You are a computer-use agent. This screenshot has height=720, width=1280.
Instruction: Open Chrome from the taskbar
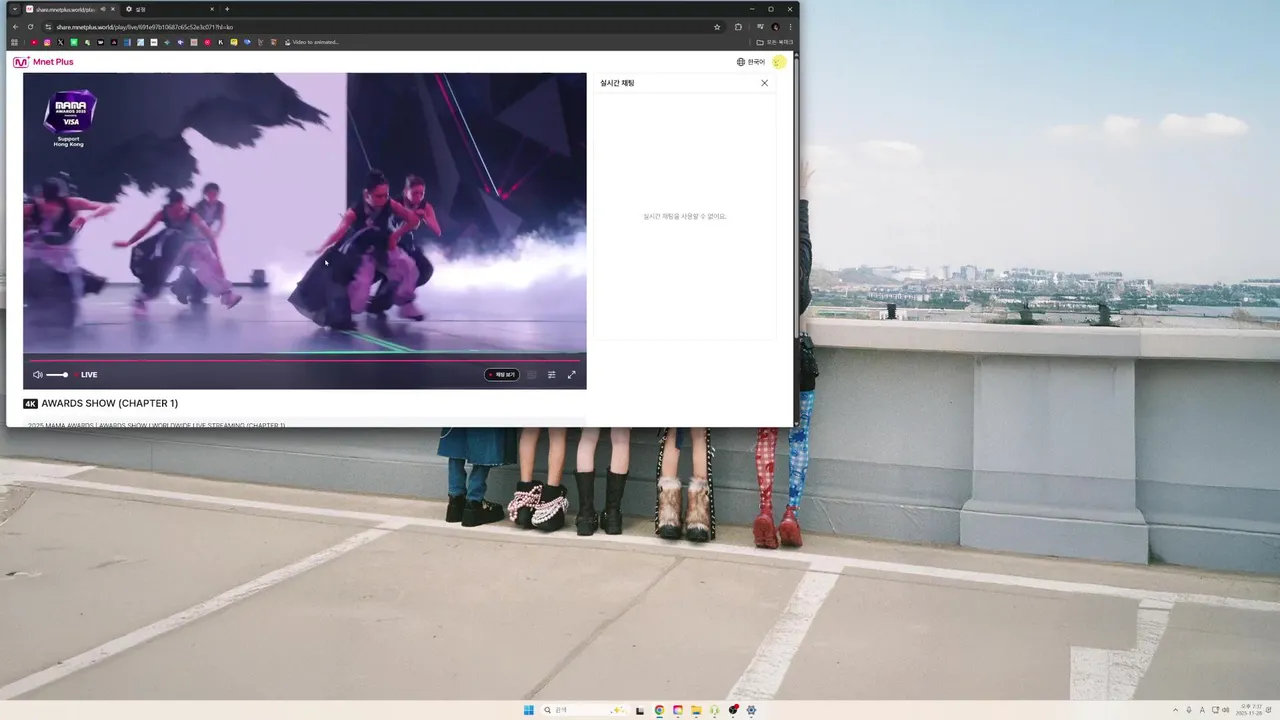coord(659,710)
